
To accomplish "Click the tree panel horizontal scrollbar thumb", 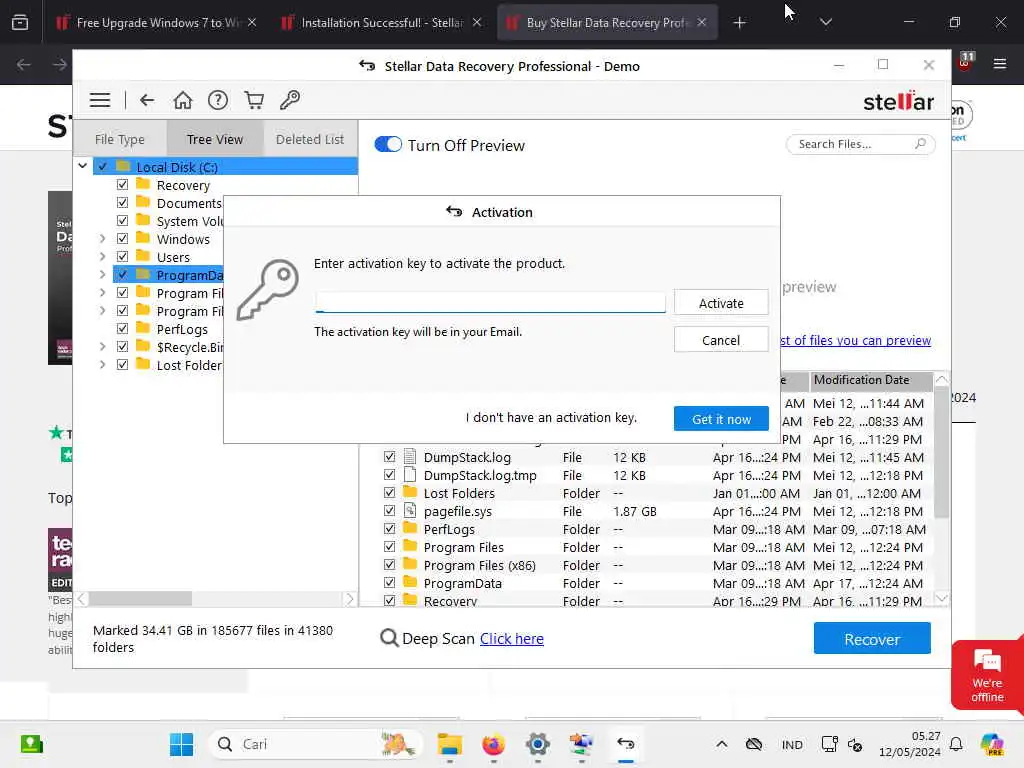I will point(140,598).
